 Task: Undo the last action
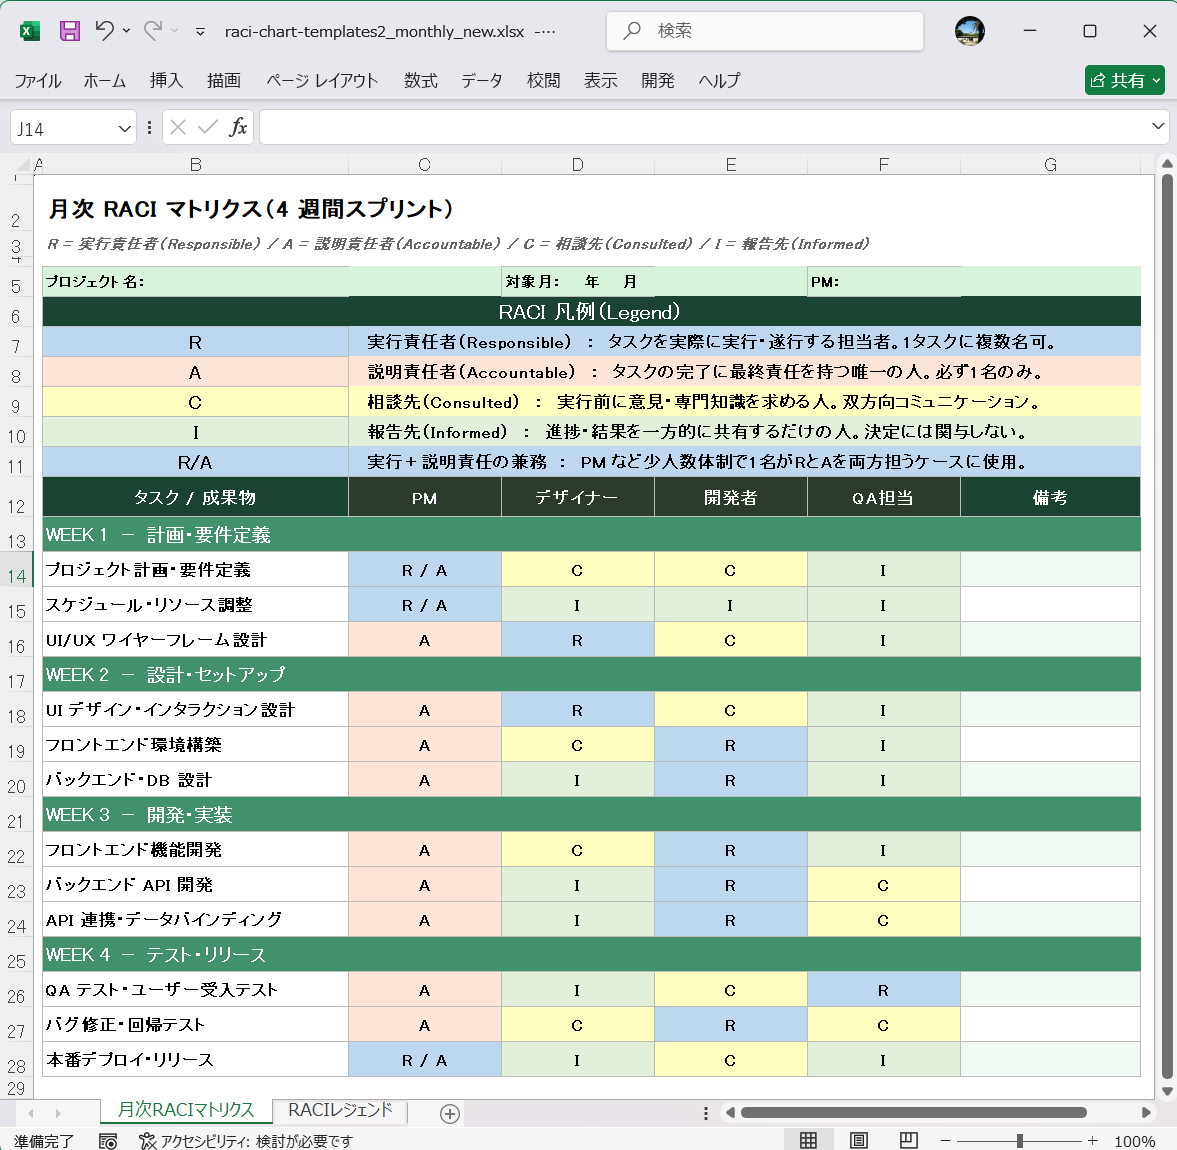pos(104,31)
